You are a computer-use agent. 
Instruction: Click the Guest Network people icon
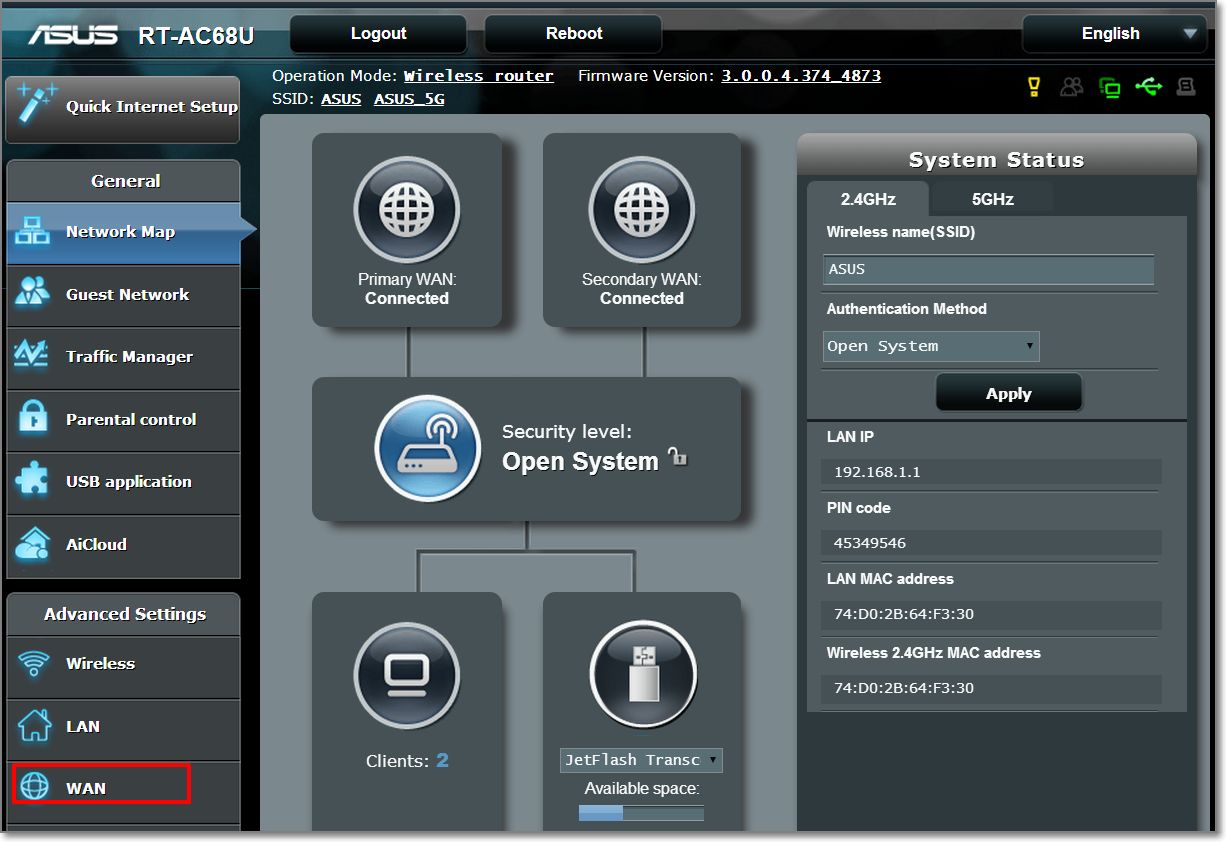[33, 294]
